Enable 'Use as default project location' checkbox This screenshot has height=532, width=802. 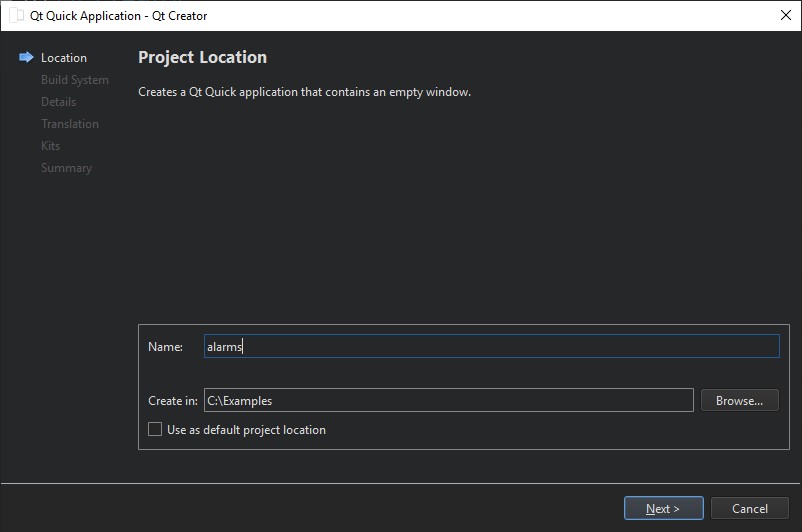pyautogui.click(x=155, y=430)
